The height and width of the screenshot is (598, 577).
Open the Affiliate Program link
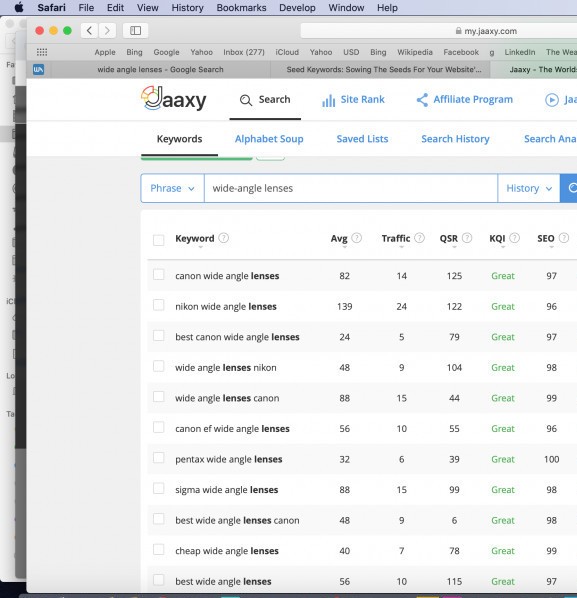pyautogui.click(x=473, y=100)
